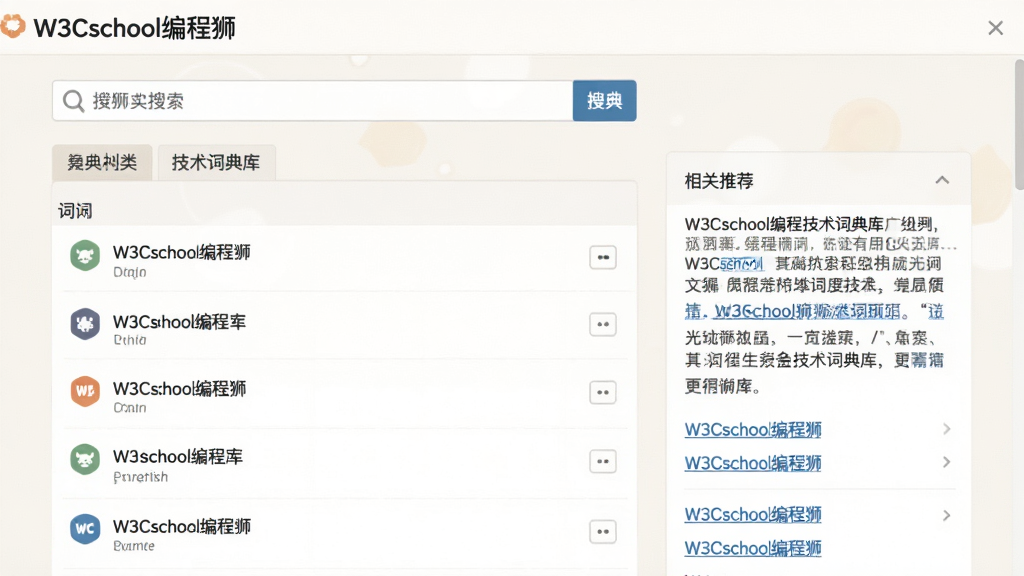Open the third W3Cschool编程狮 link in 相关推荐
This screenshot has width=1024, height=576.
point(753,515)
